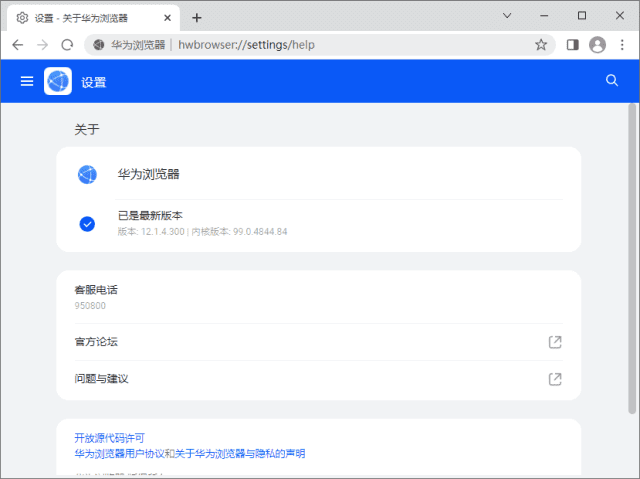The image size is (640, 479).
Task: Click the blue checkmark update status icon
Action: [x=87, y=223]
